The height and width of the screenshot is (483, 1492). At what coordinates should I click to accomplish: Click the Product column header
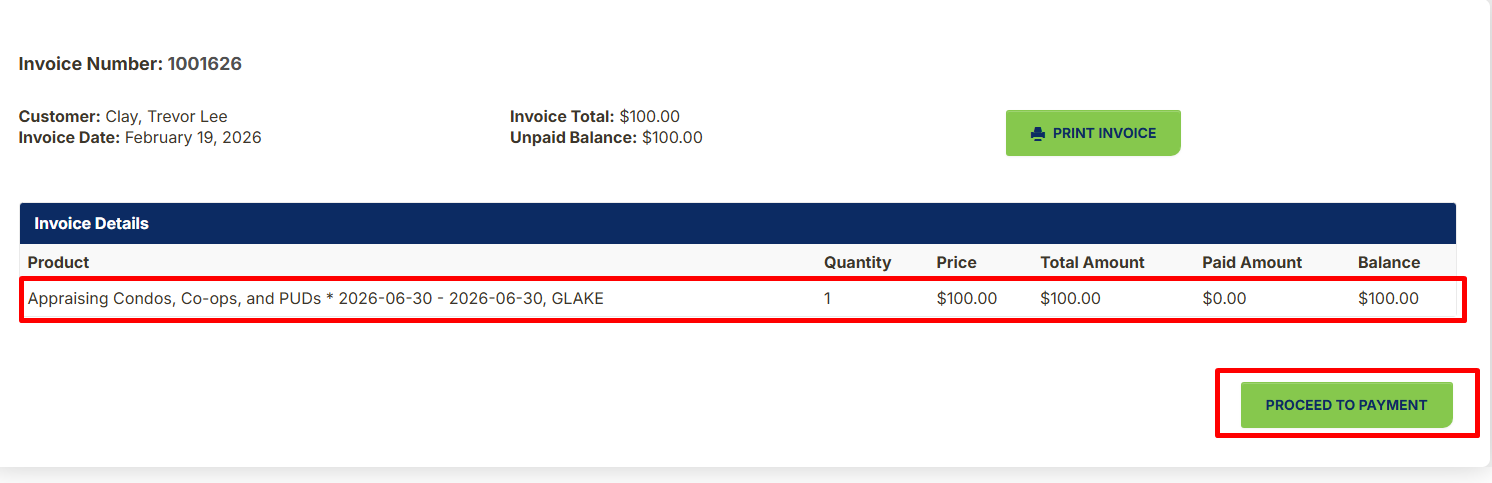(x=58, y=262)
